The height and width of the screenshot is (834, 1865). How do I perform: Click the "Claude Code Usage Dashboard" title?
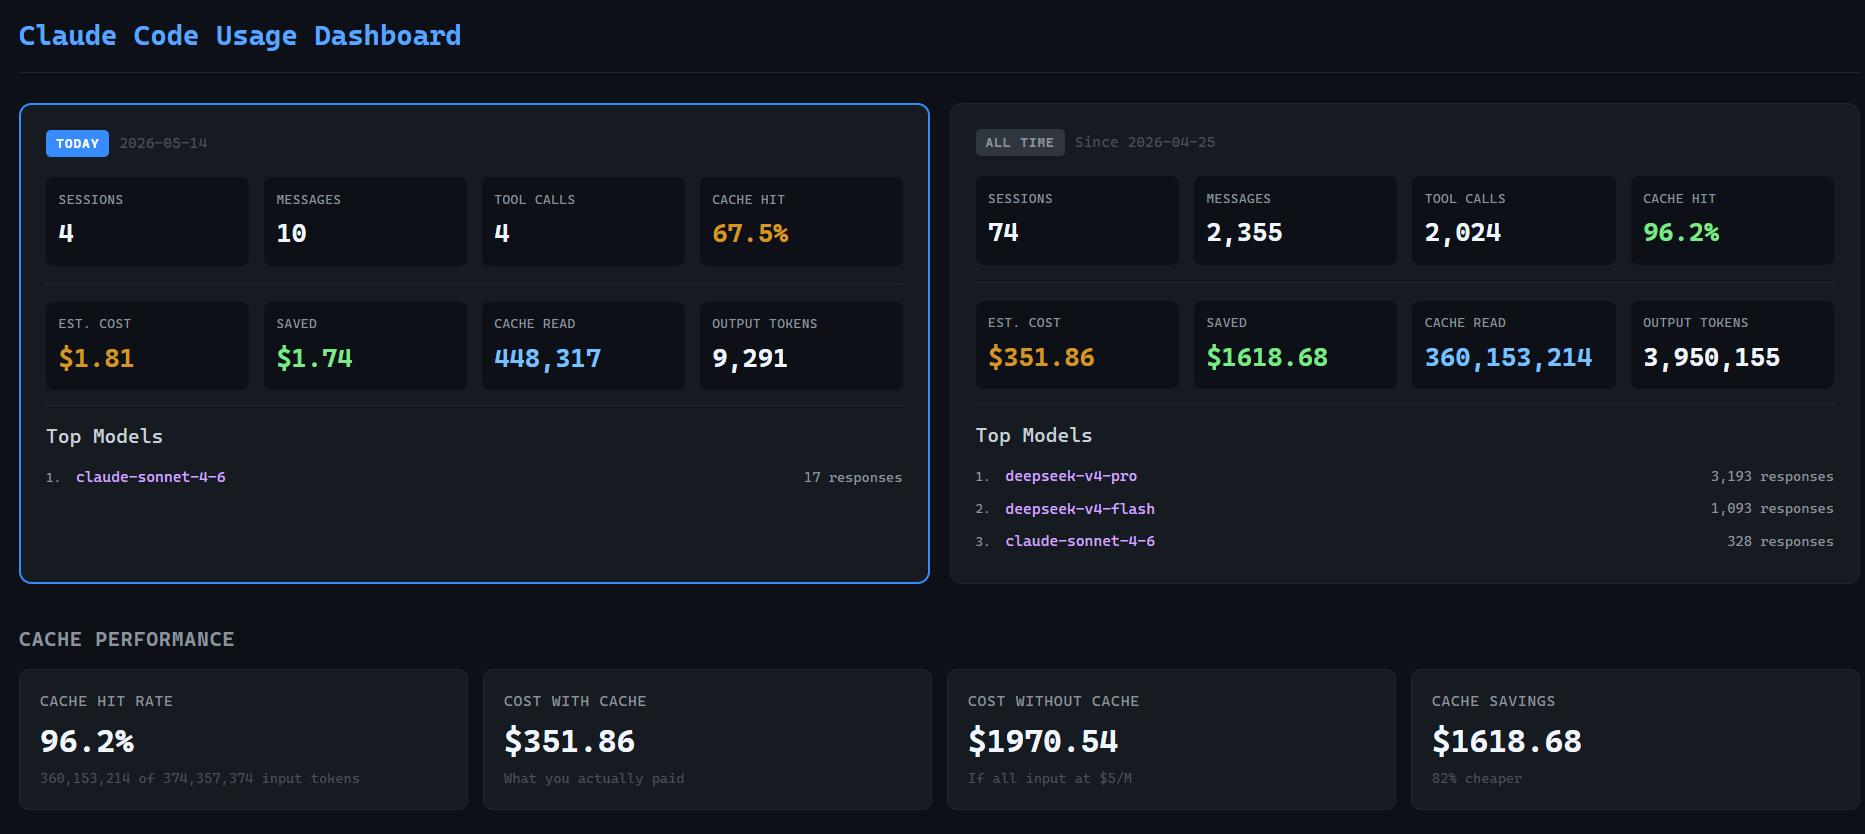(x=240, y=36)
